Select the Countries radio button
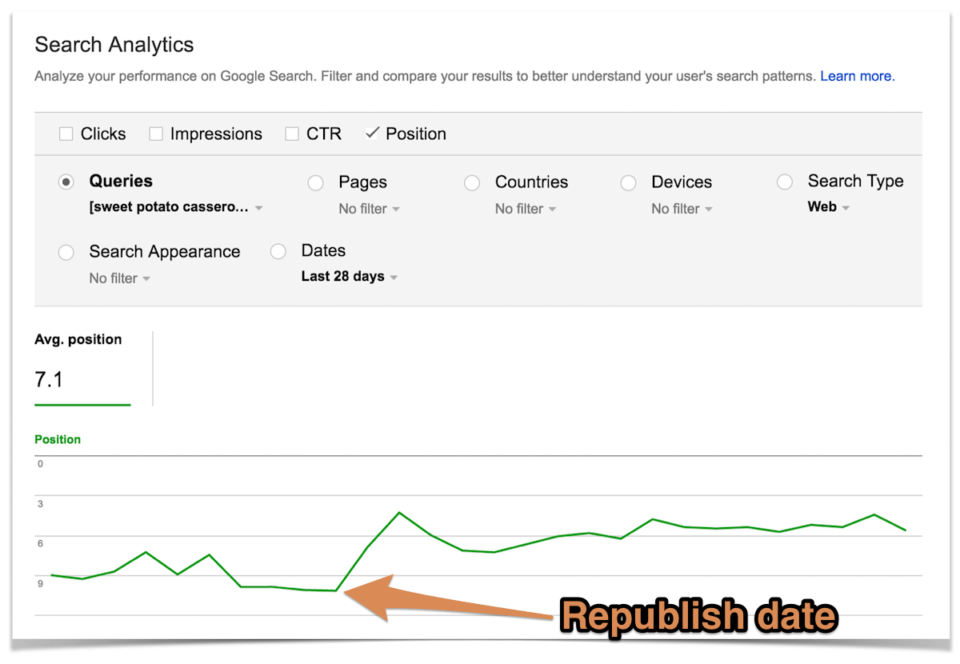Viewport: 960px width, 664px height. [x=471, y=182]
